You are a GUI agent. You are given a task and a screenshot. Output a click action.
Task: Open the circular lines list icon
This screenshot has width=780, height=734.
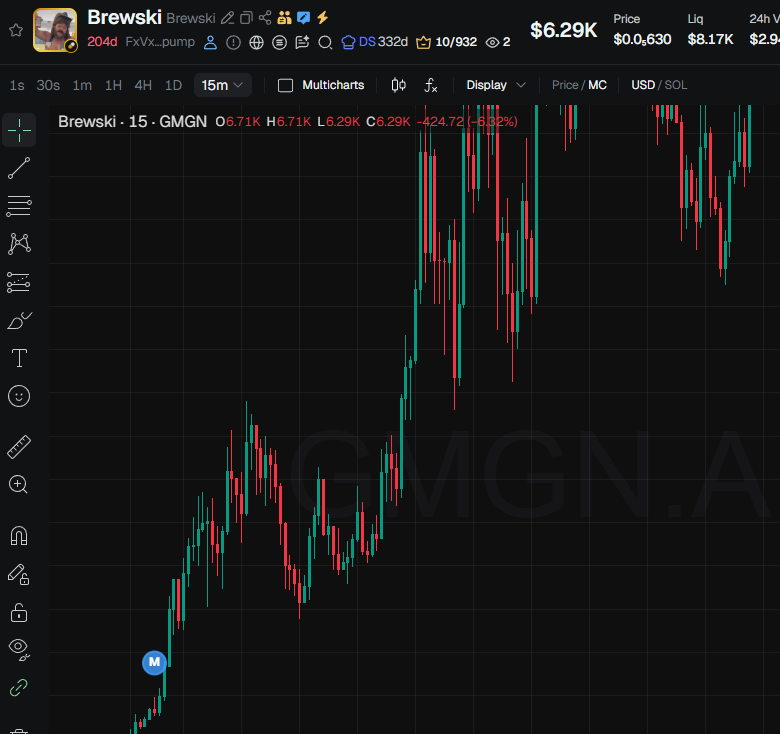pos(280,43)
